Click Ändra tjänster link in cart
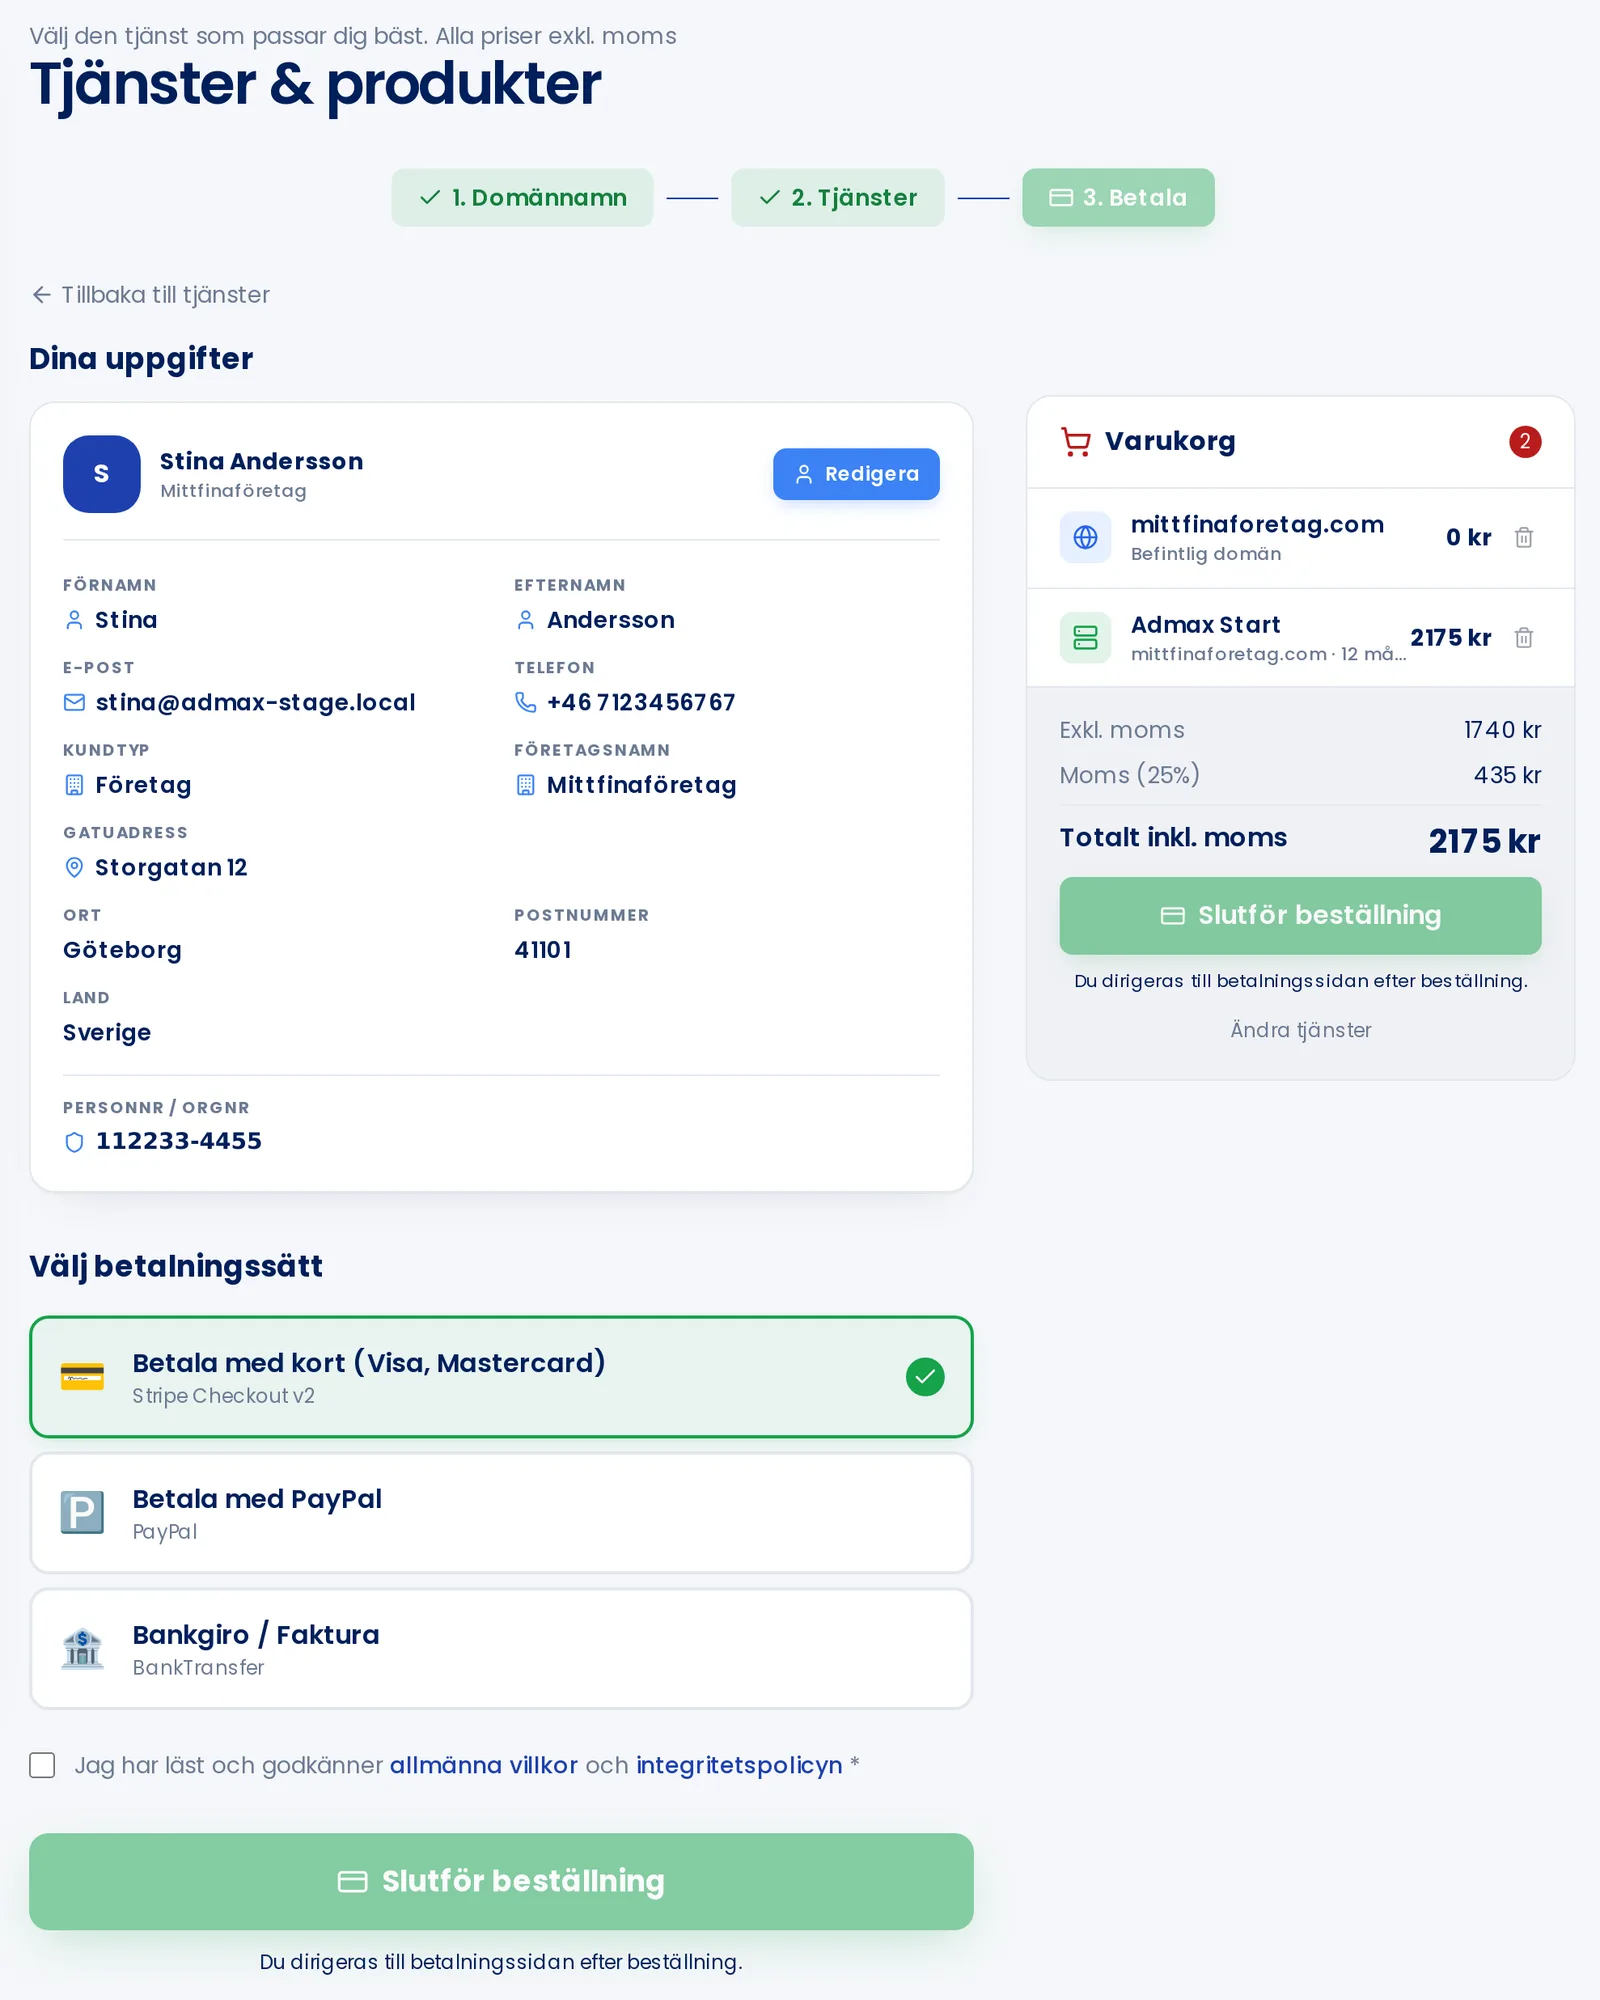Image resolution: width=1600 pixels, height=2000 pixels. point(1300,1030)
